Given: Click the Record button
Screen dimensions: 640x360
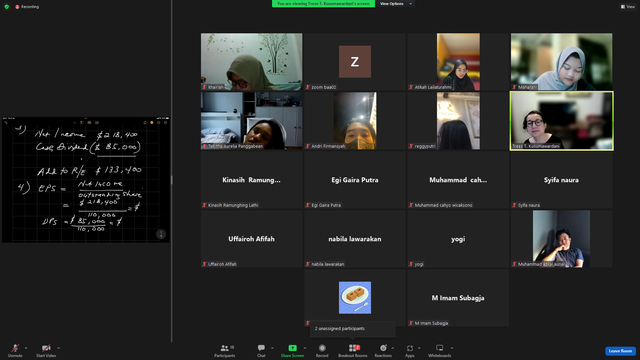Looking at the screenshot, I should click(322, 350).
